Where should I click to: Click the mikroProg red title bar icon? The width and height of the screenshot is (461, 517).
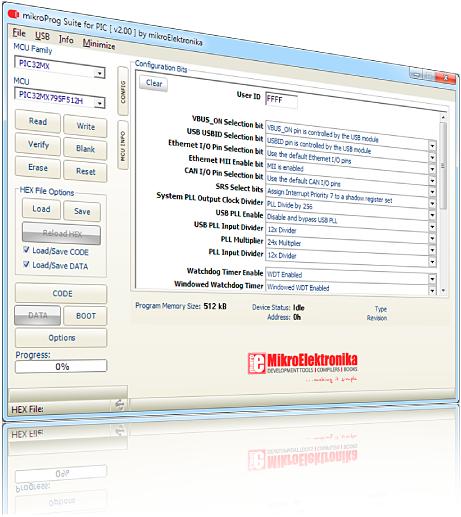point(13,14)
